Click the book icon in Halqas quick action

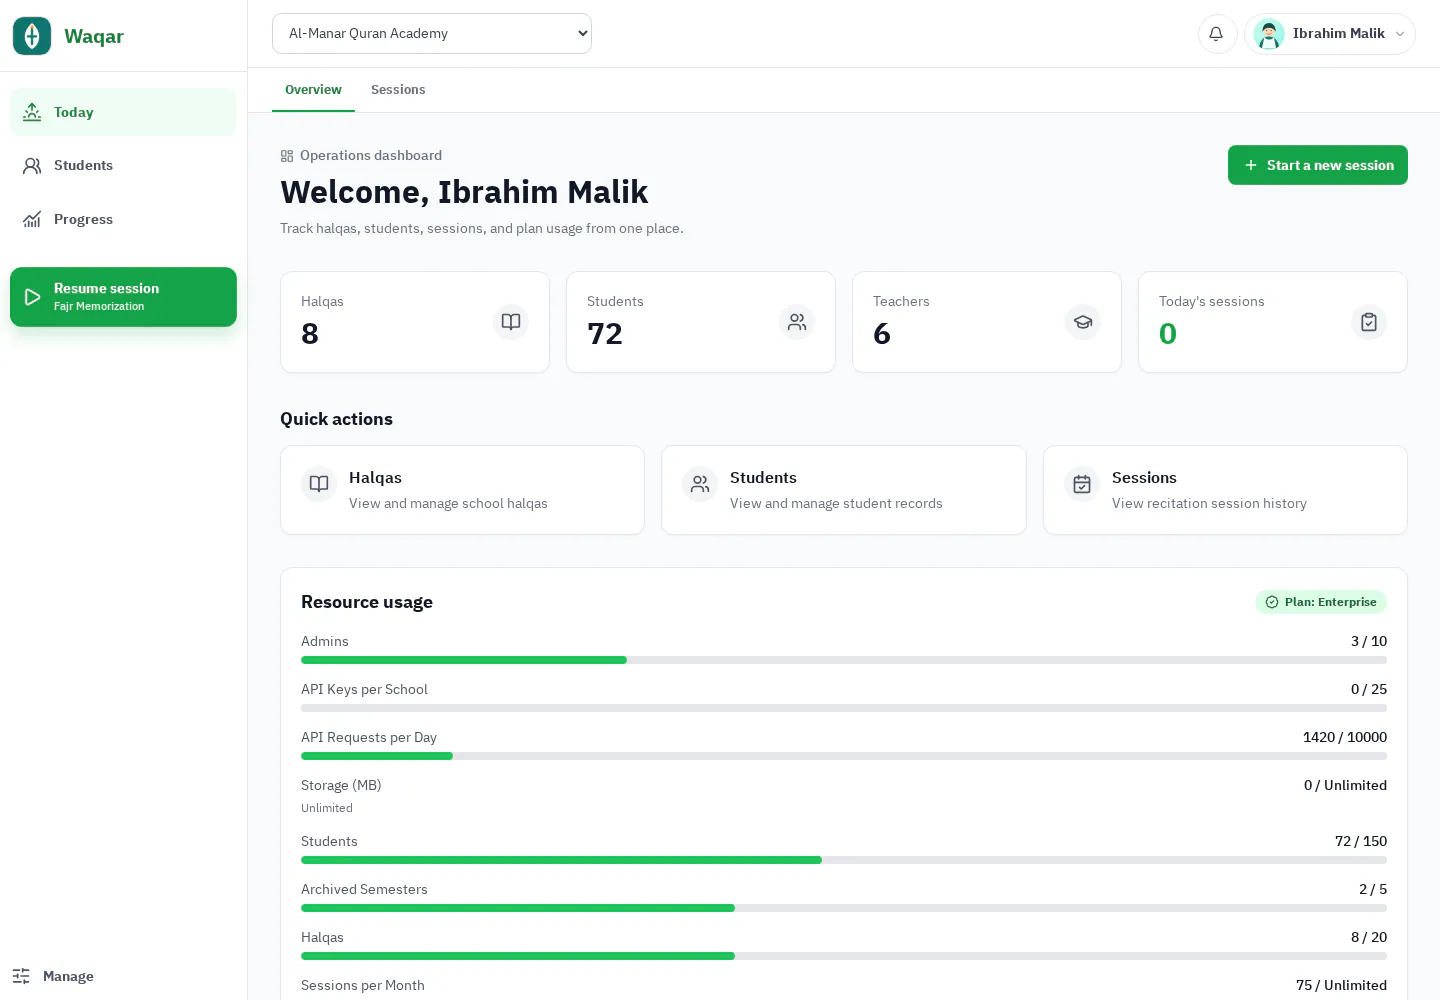tap(319, 484)
